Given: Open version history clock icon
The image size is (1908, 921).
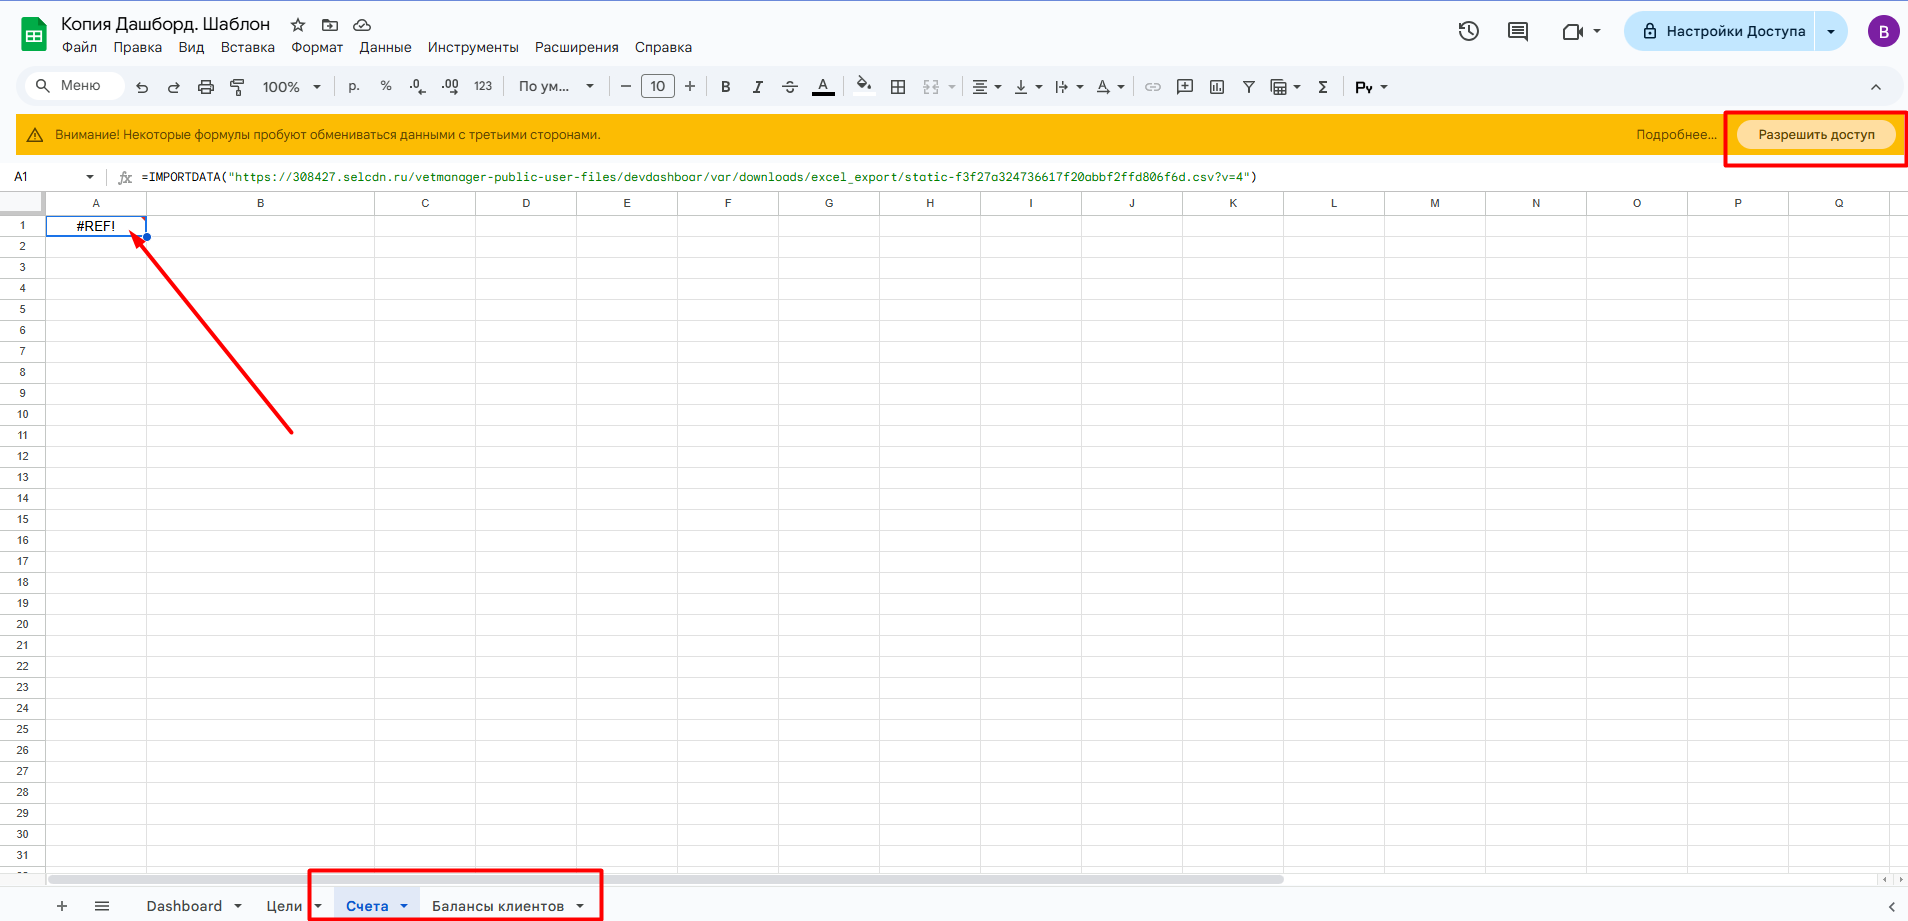Looking at the screenshot, I should 1468,31.
